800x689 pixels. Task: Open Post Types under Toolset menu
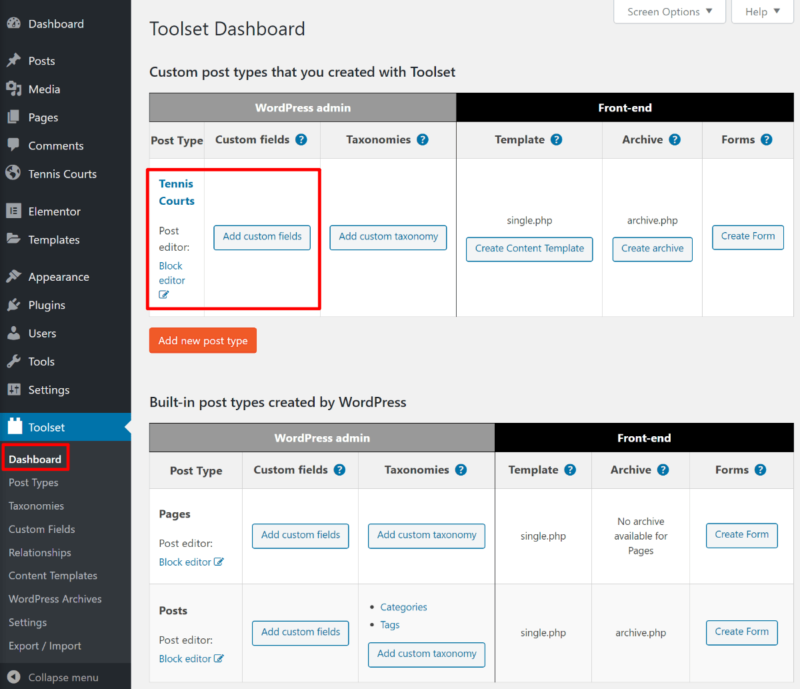[33, 482]
